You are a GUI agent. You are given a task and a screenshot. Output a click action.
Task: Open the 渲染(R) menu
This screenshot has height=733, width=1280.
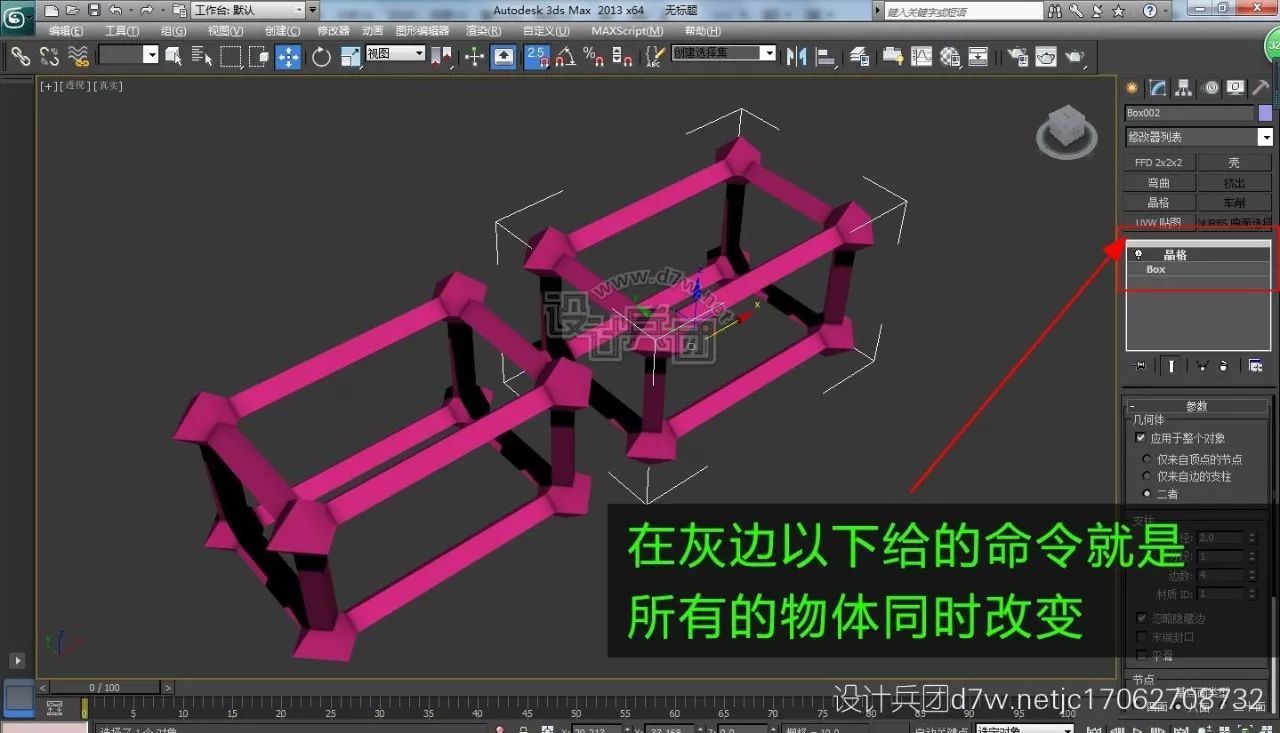point(484,31)
